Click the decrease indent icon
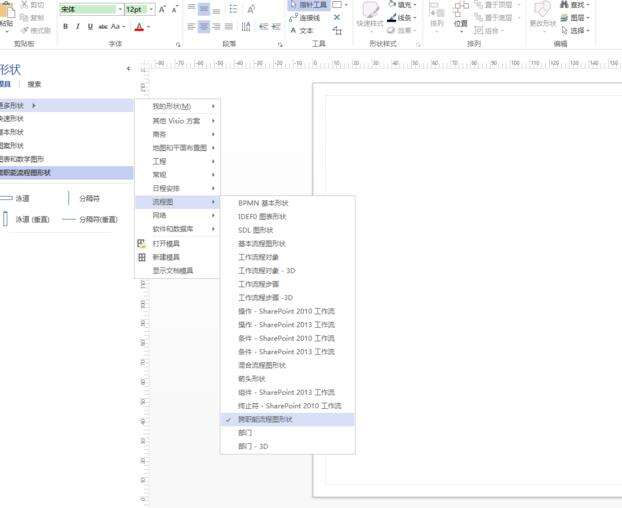622x508 pixels. [263, 27]
